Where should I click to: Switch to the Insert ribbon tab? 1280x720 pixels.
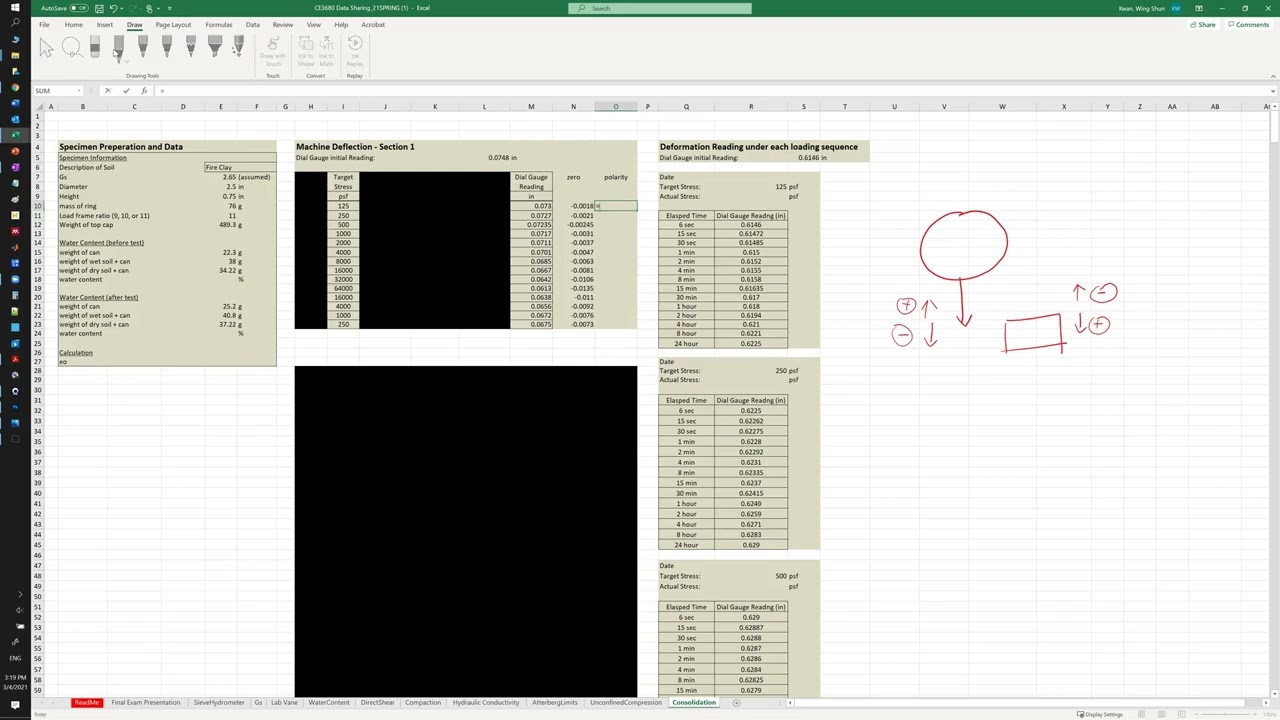(104, 25)
